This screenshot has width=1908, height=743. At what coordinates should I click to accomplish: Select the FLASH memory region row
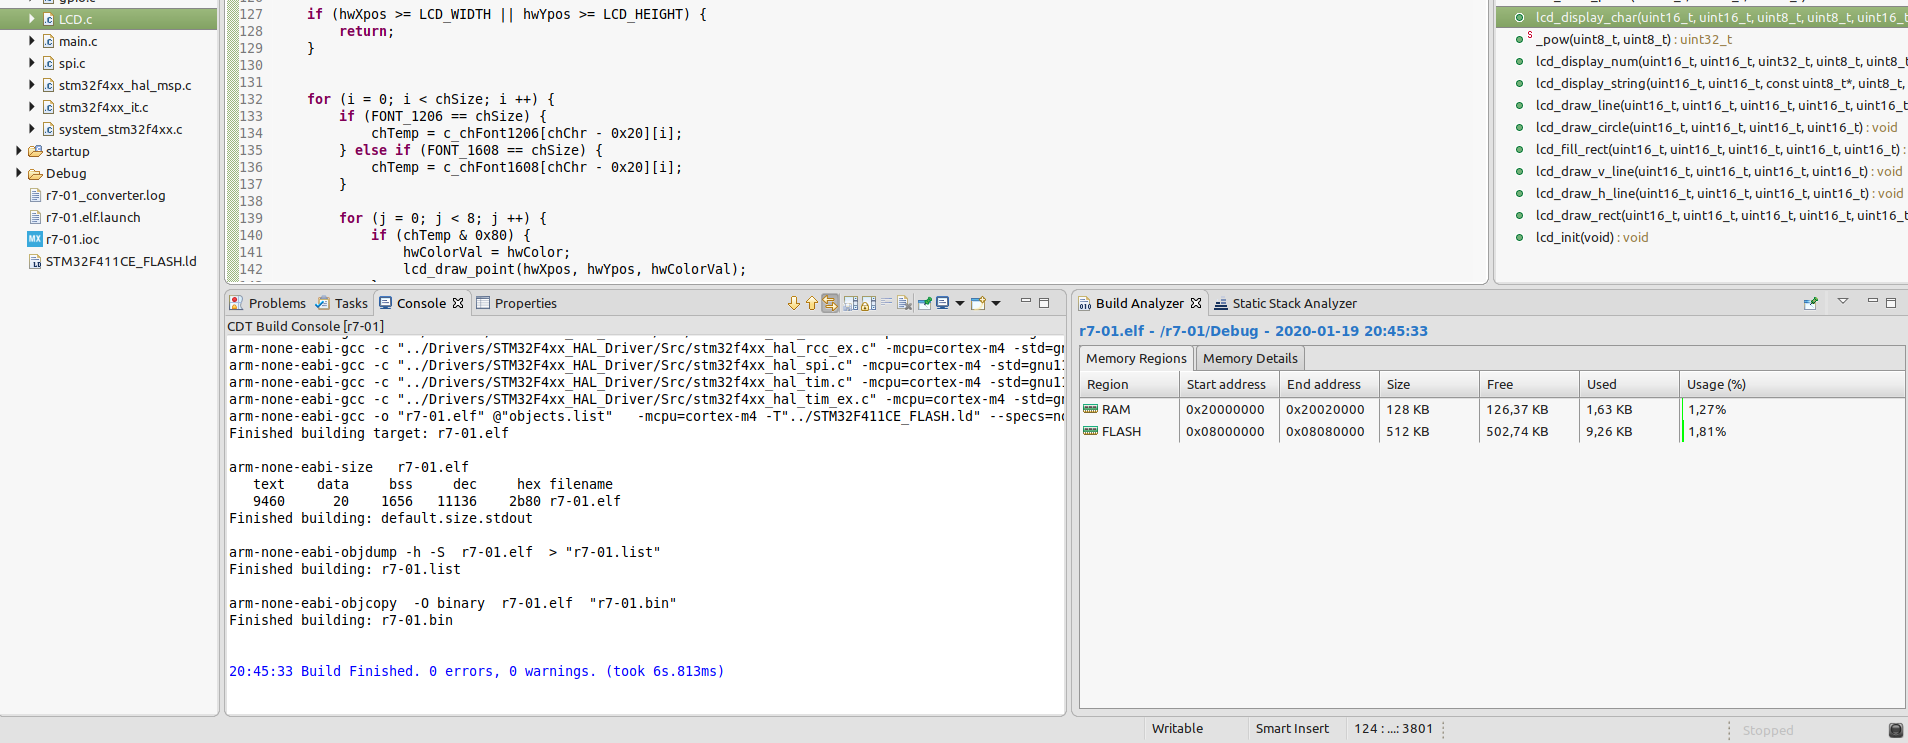tap(1121, 431)
